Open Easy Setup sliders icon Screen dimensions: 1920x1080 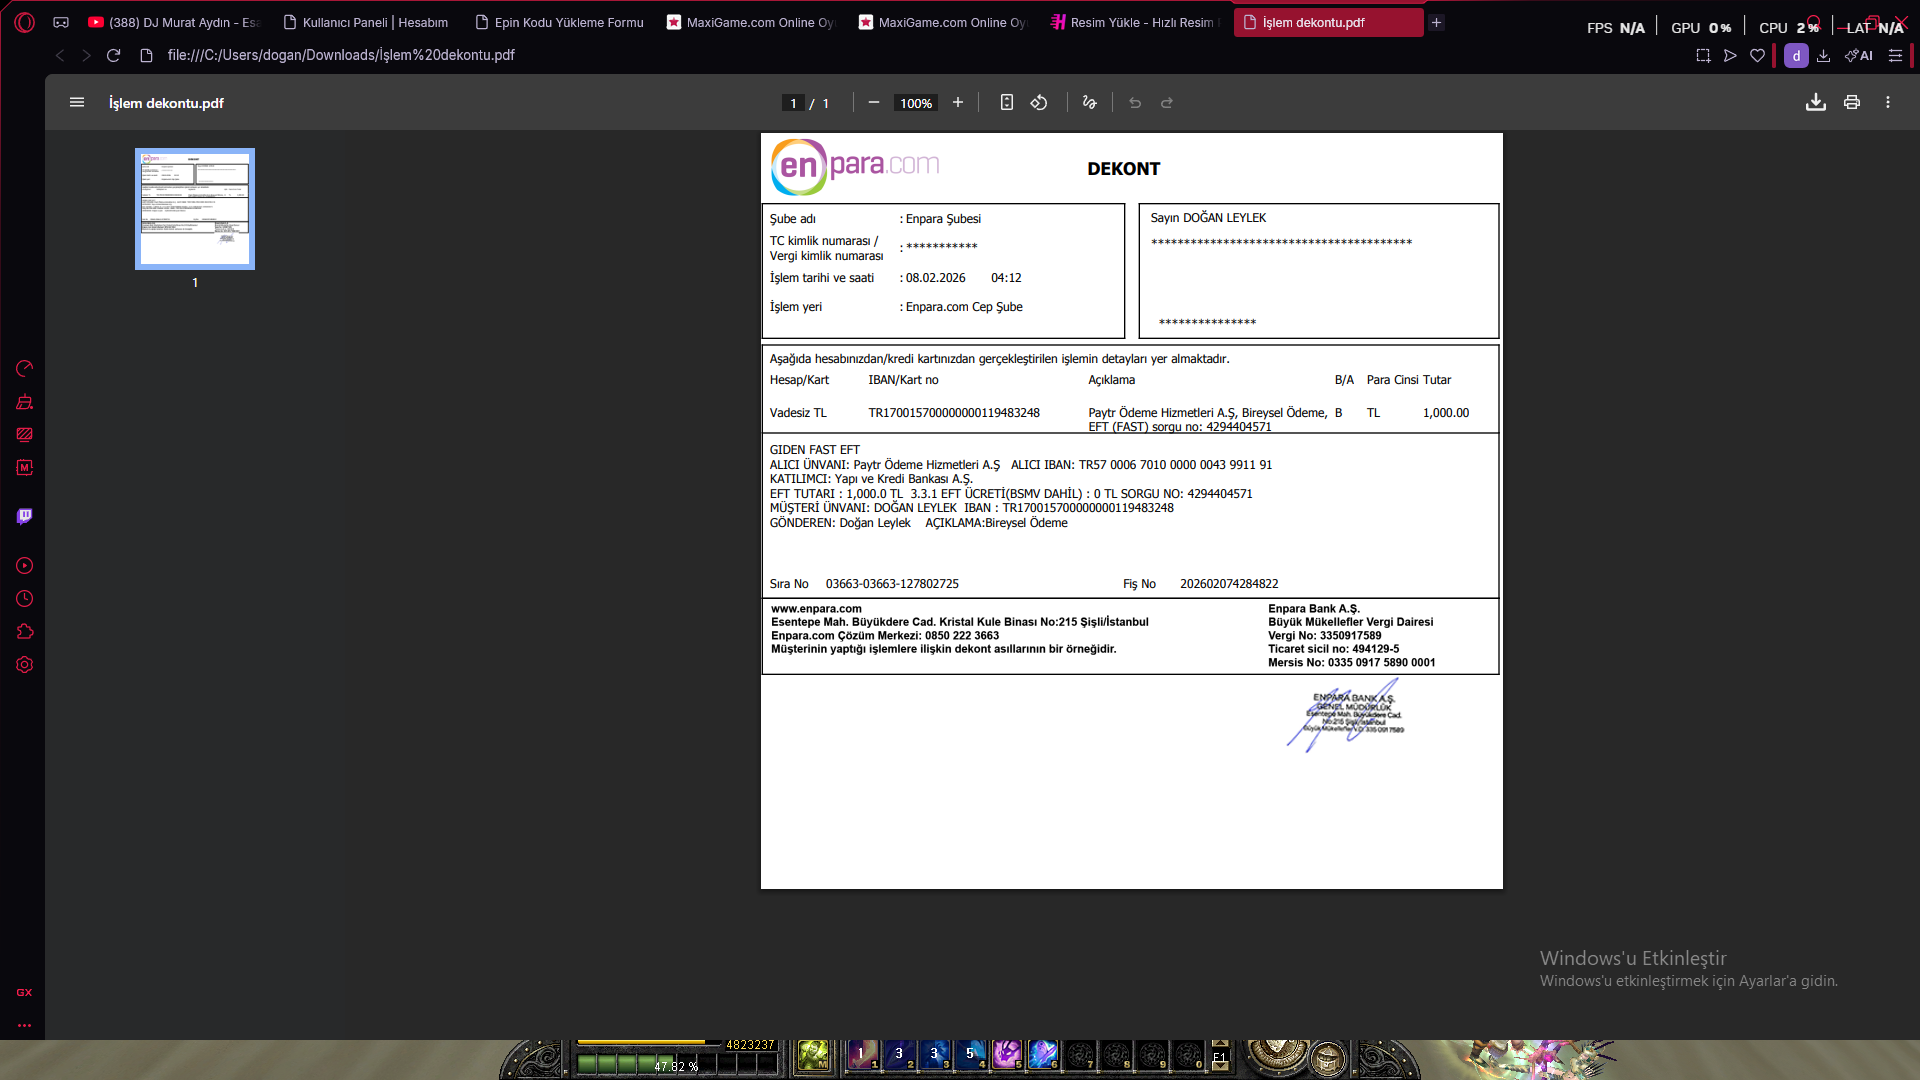pyautogui.click(x=1895, y=56)
